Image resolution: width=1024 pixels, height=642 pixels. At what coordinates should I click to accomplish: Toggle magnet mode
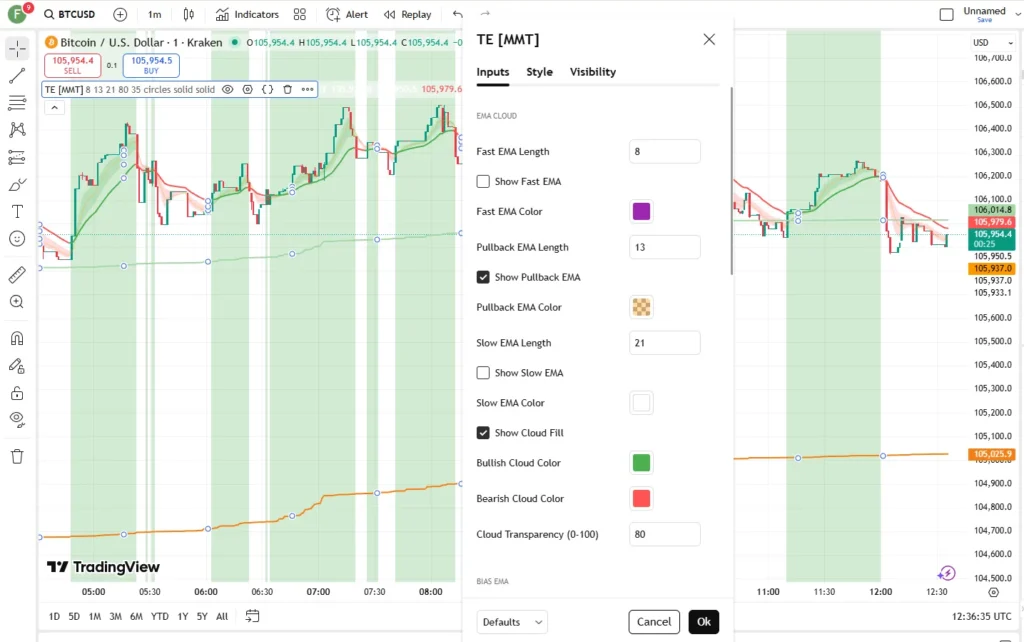[x=18, y=338]
